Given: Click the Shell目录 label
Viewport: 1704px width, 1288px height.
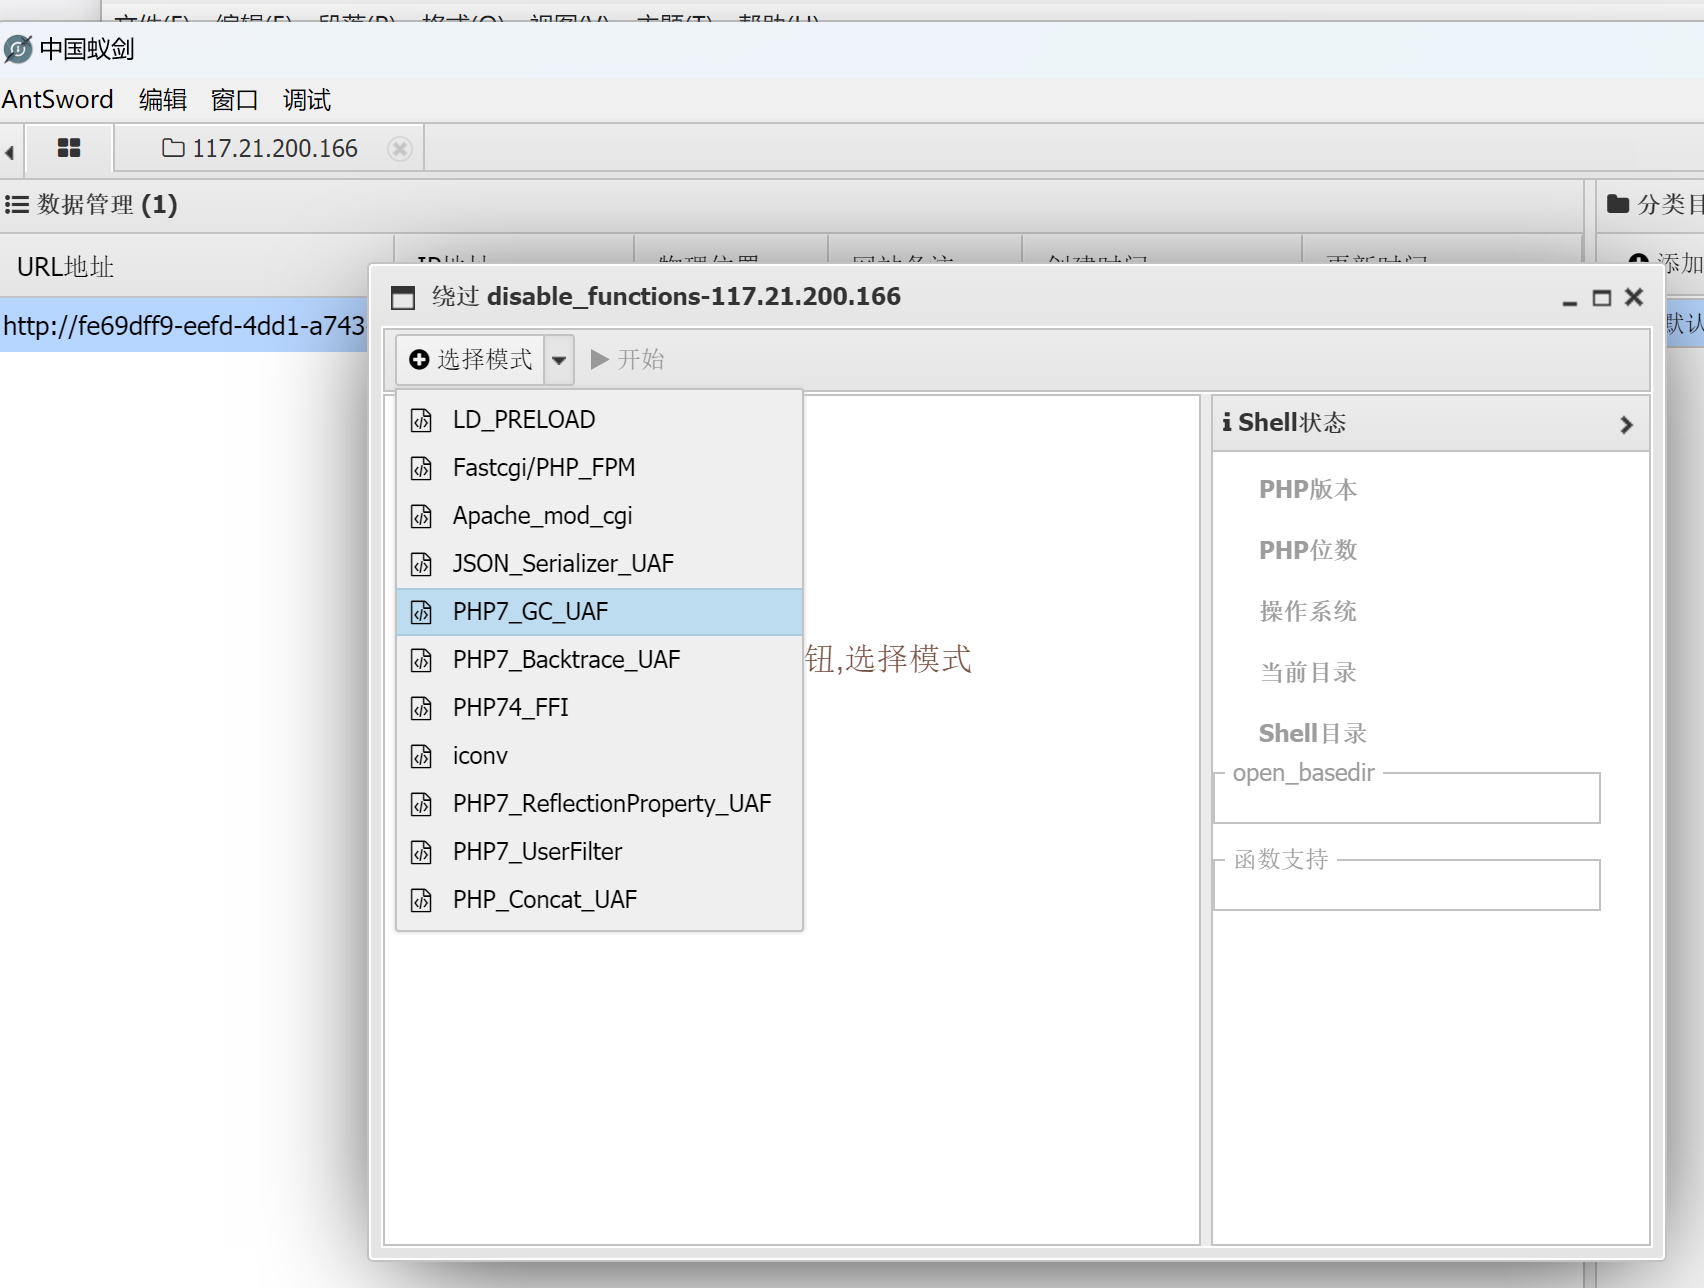Looking at the screenshot, I should point(1312,733).
